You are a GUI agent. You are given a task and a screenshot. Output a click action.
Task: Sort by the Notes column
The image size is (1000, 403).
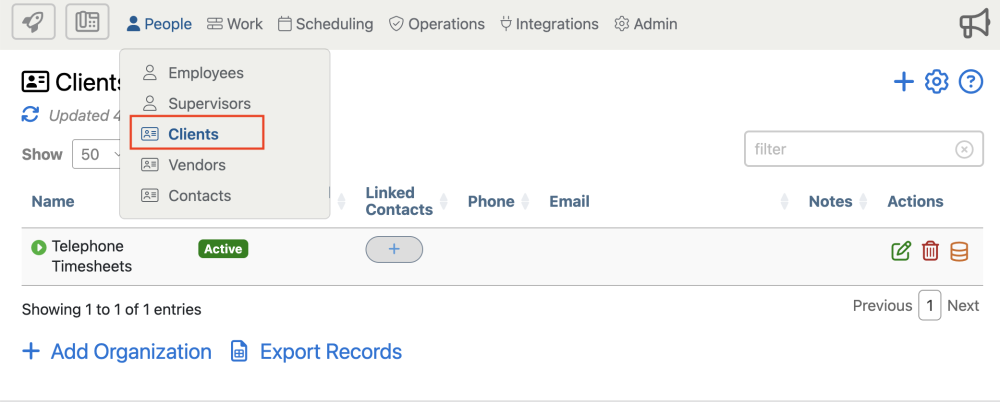[830, 201]
